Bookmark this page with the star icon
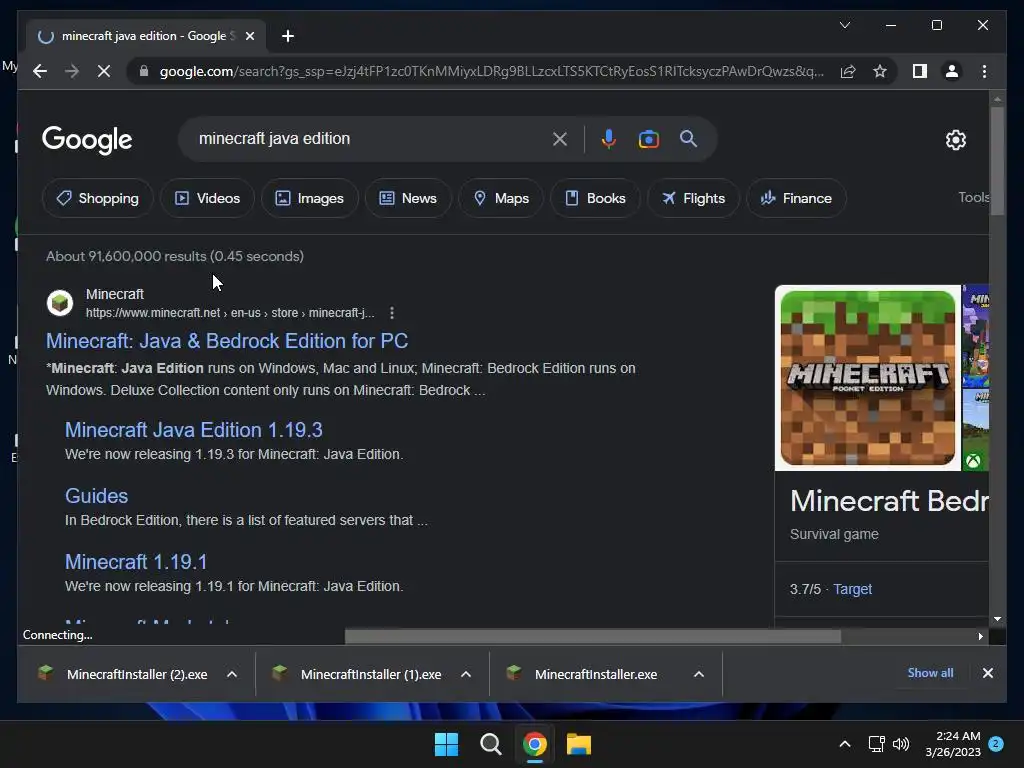 click(x=880, y=71)
